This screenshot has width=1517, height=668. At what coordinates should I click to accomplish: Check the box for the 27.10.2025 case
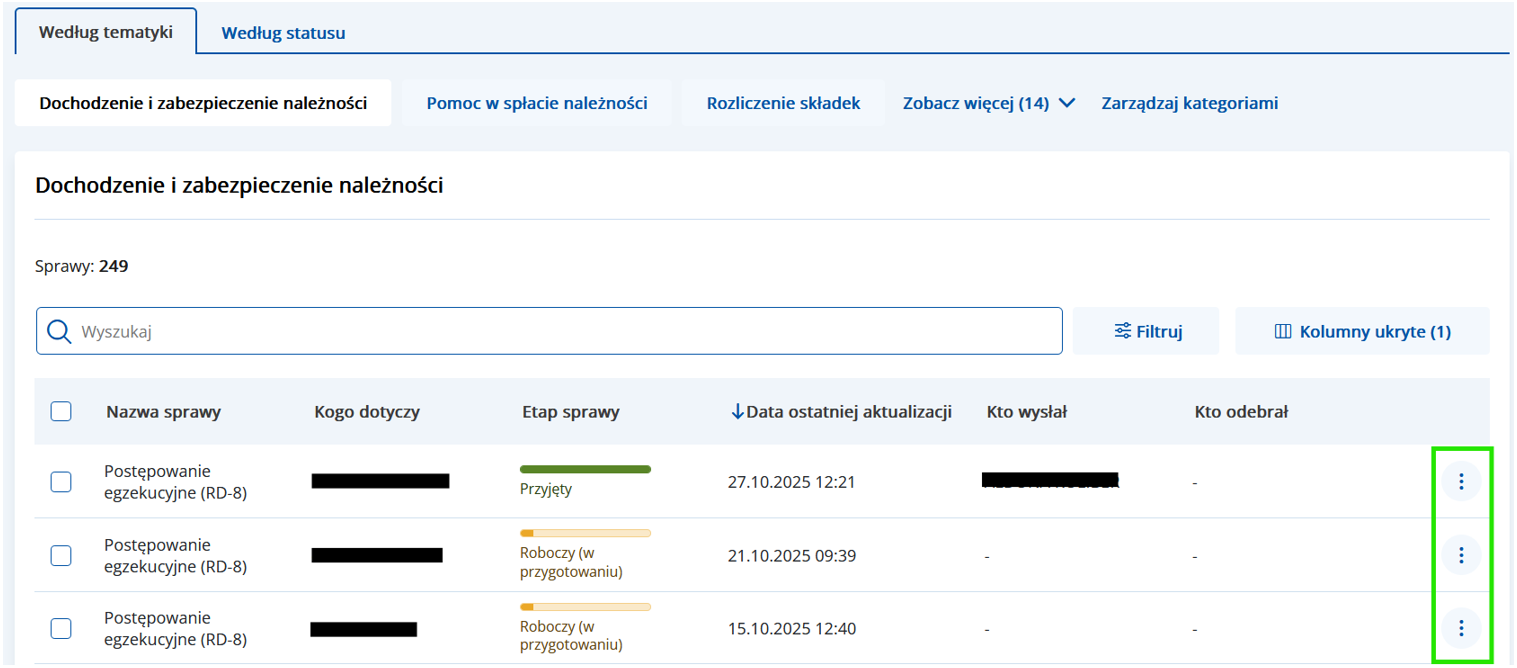click(x=61, y=482)
